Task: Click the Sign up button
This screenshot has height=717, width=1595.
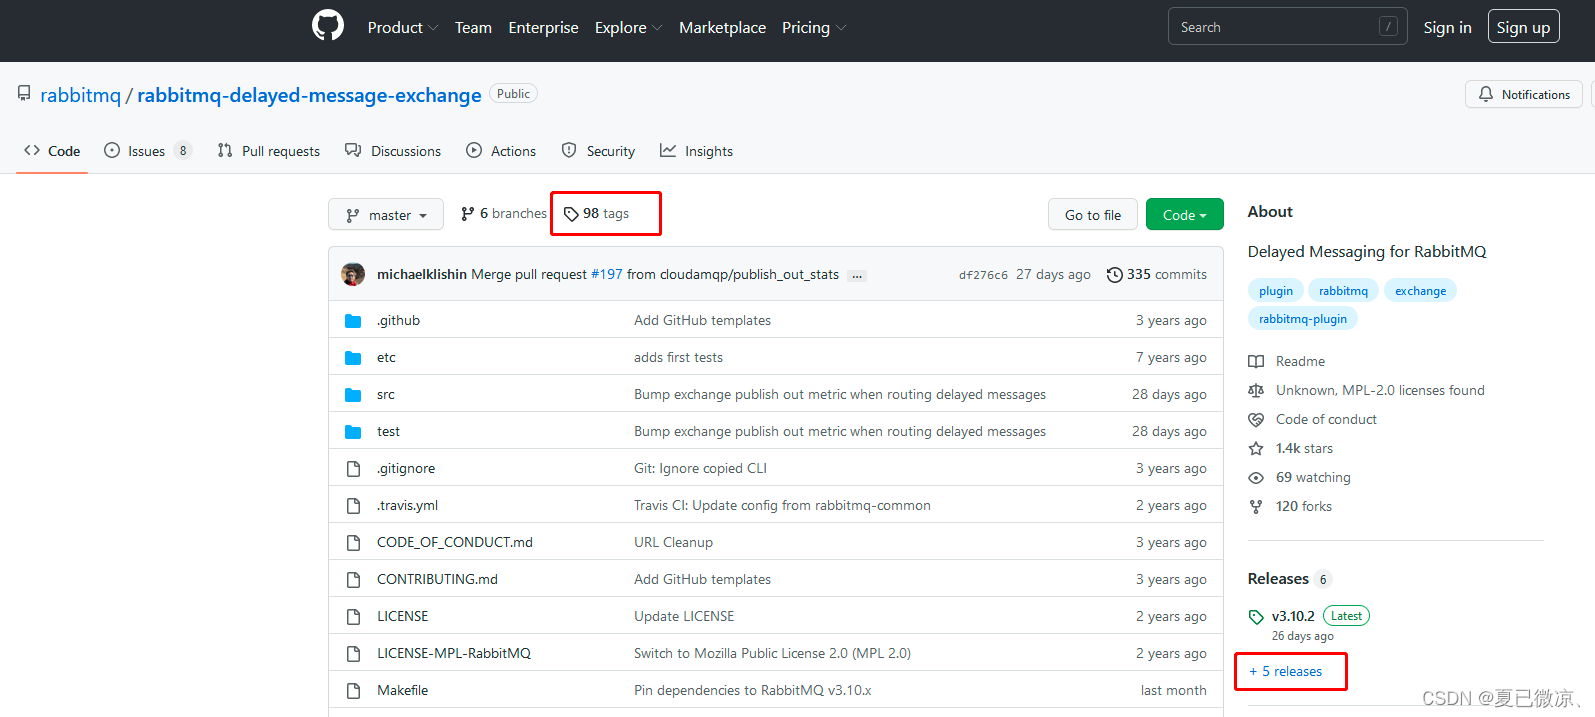Action: tap(1522, 28)
